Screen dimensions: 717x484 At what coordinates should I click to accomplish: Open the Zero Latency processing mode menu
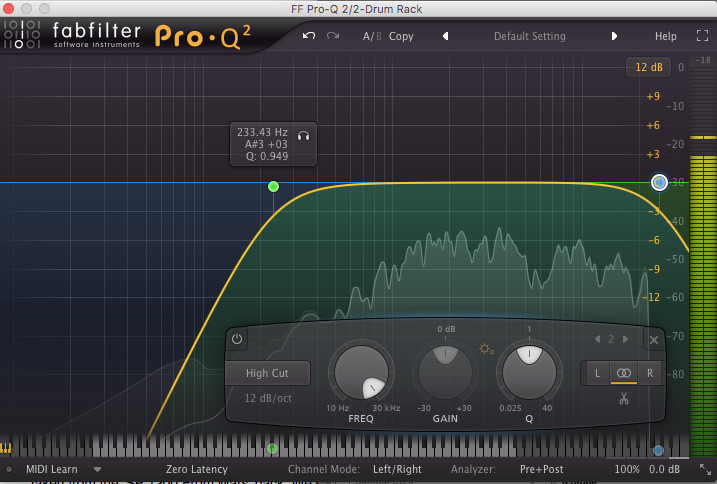point(197,469)
